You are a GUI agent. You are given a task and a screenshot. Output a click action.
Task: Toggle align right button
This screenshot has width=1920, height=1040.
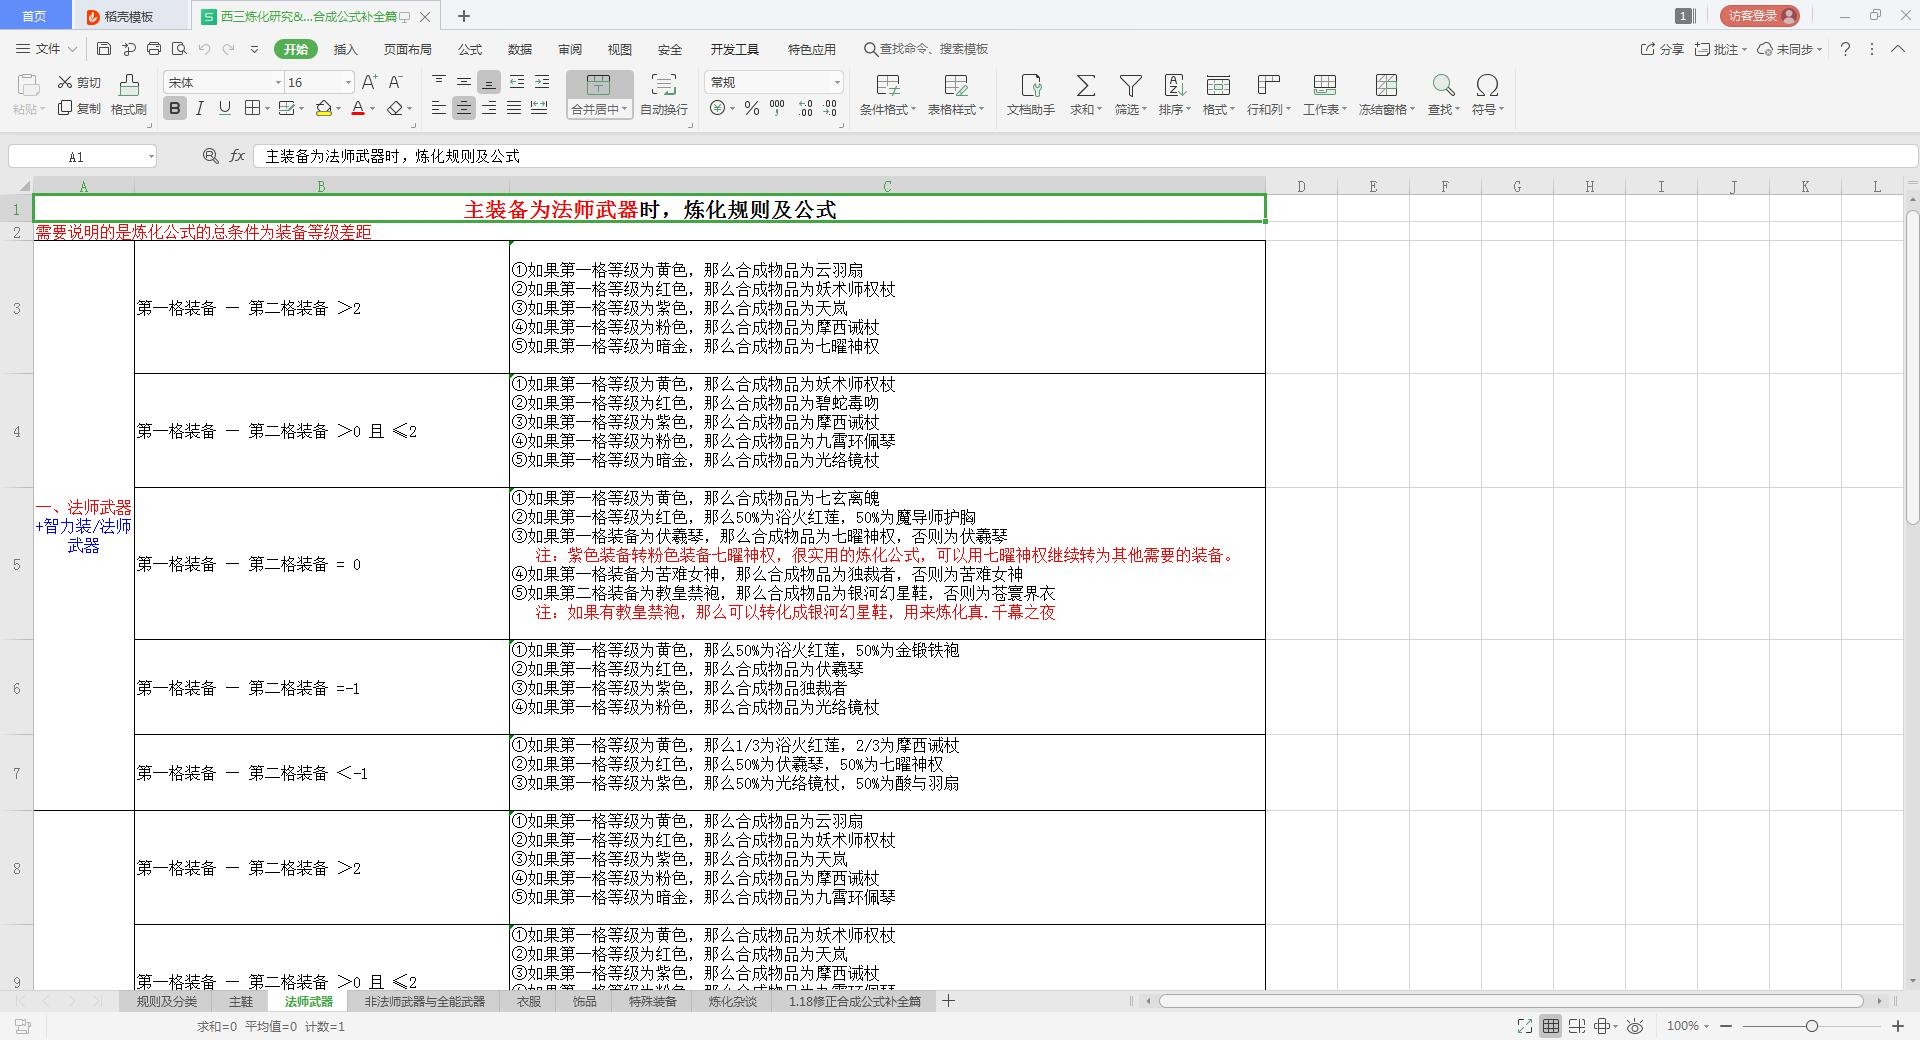(x=489, y=108)
